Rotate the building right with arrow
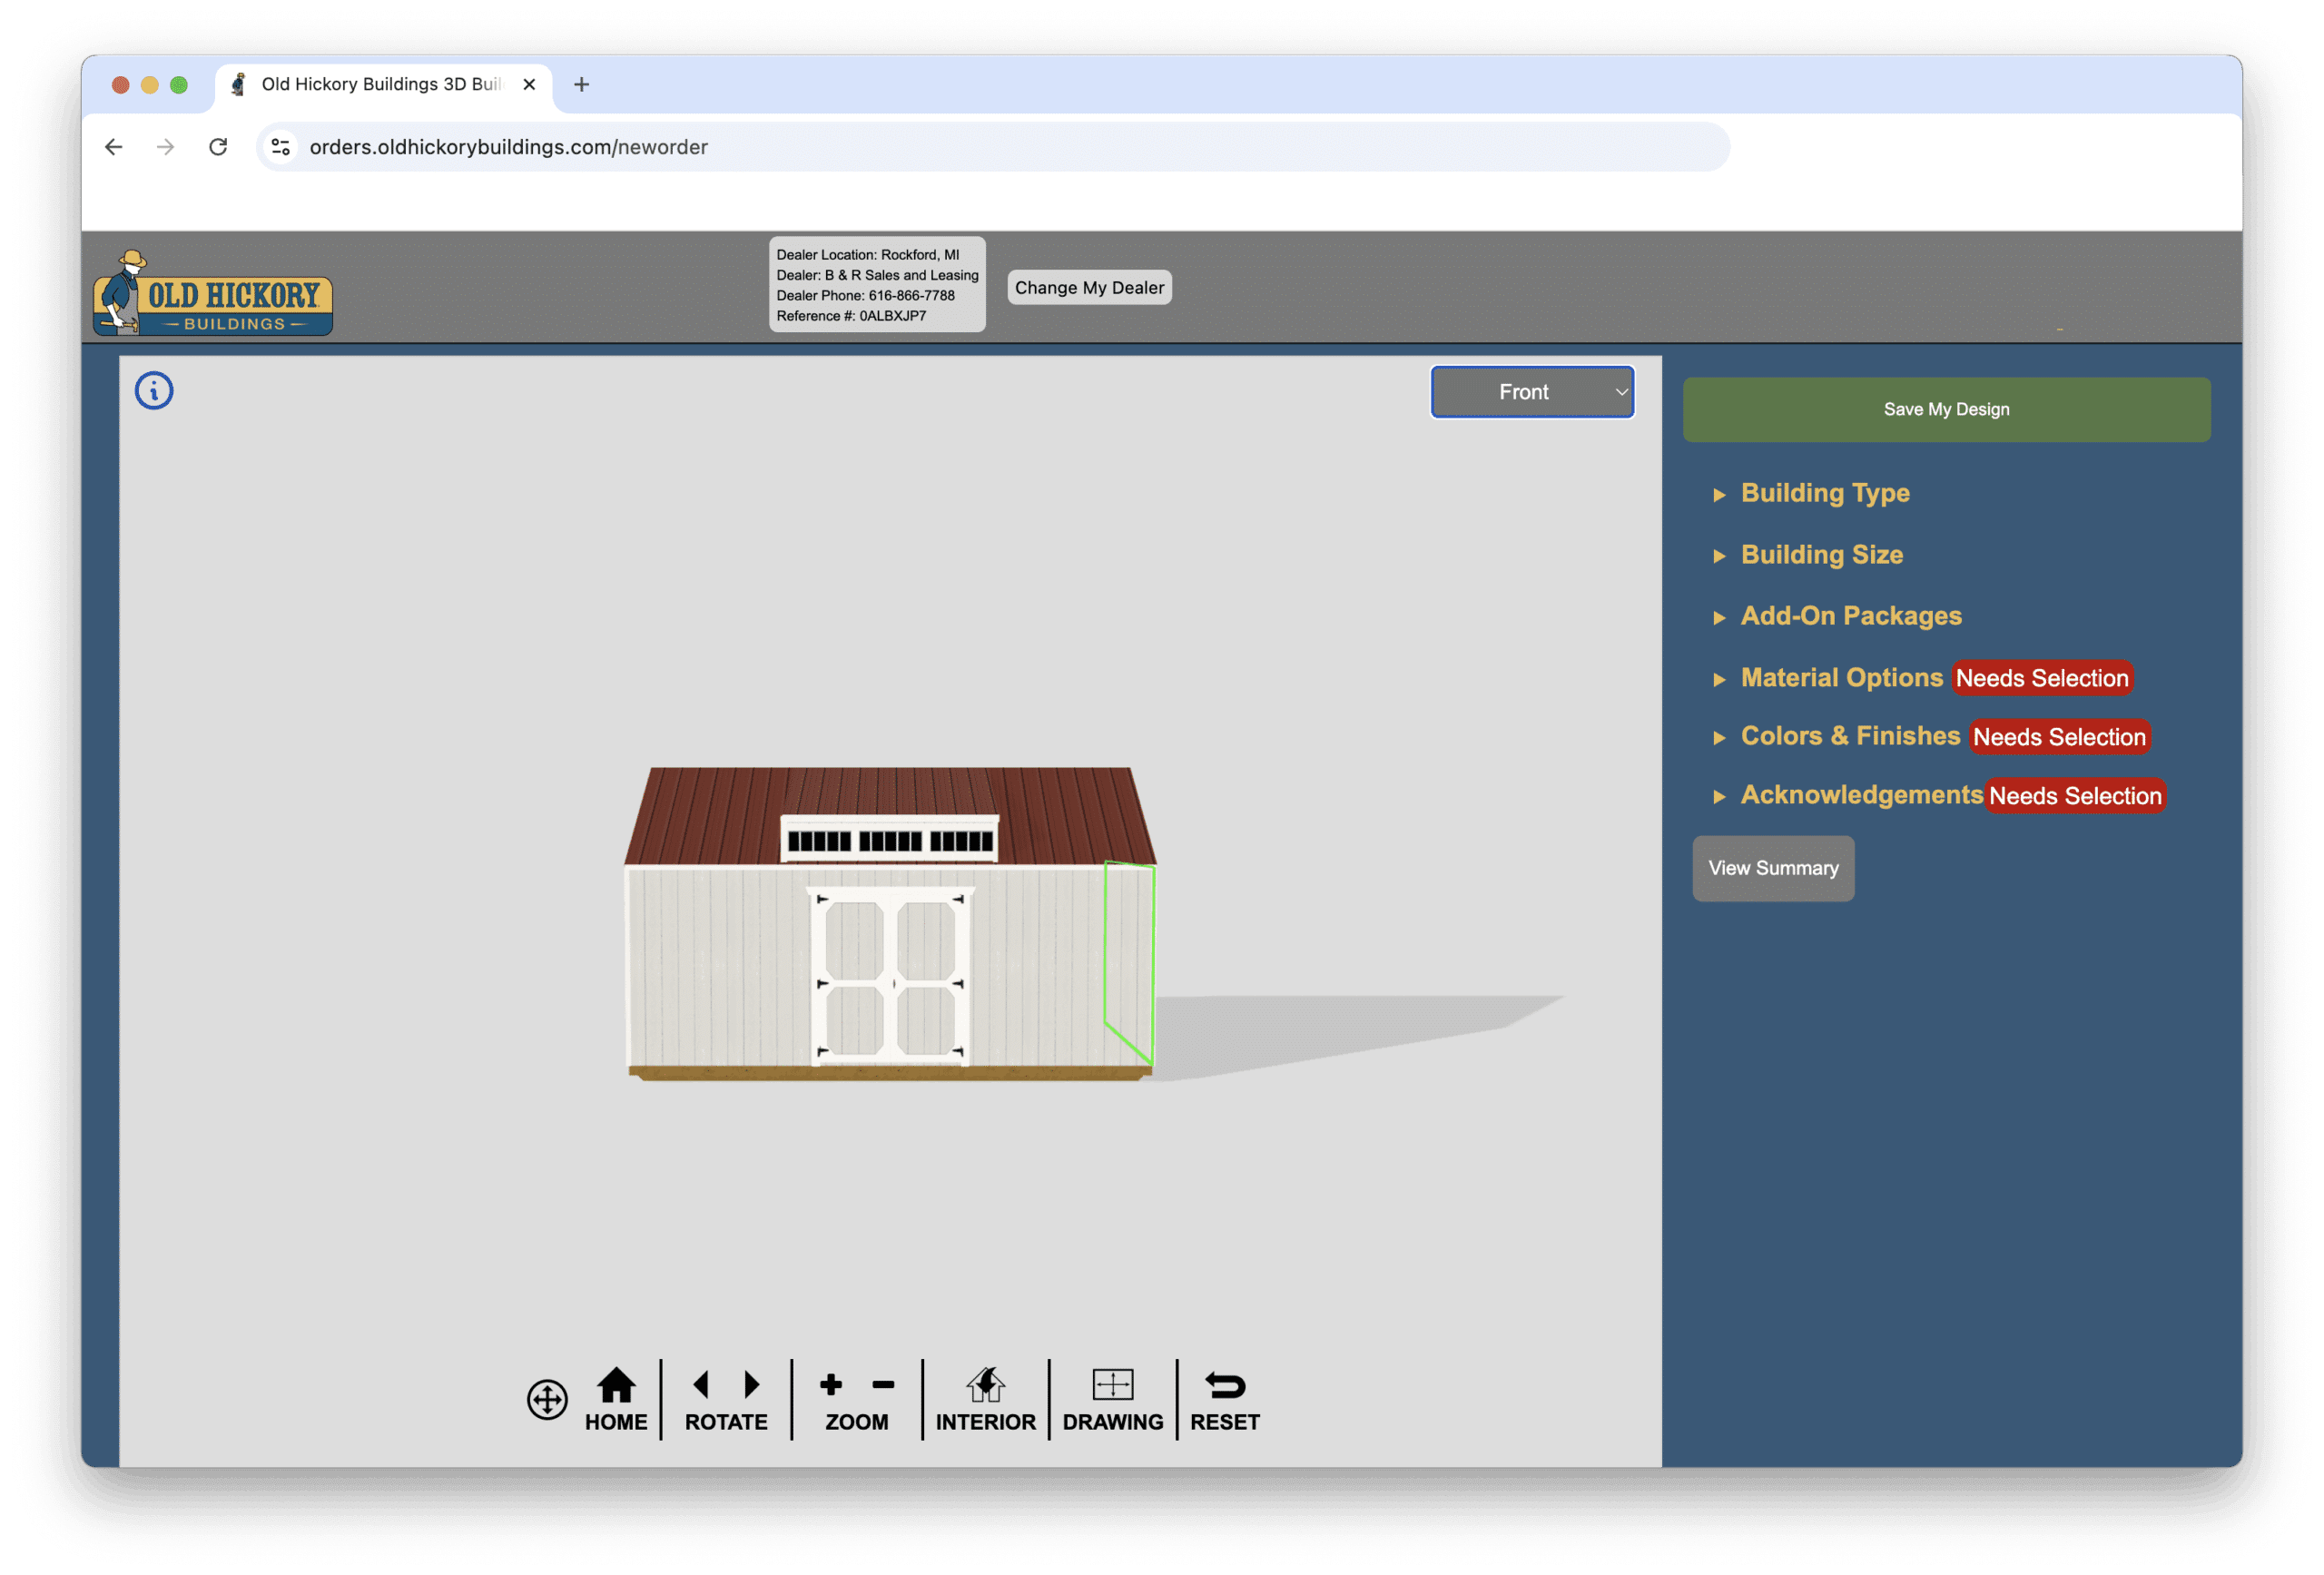Viewport: 2324px width, 1575px height. [752, 1385]
